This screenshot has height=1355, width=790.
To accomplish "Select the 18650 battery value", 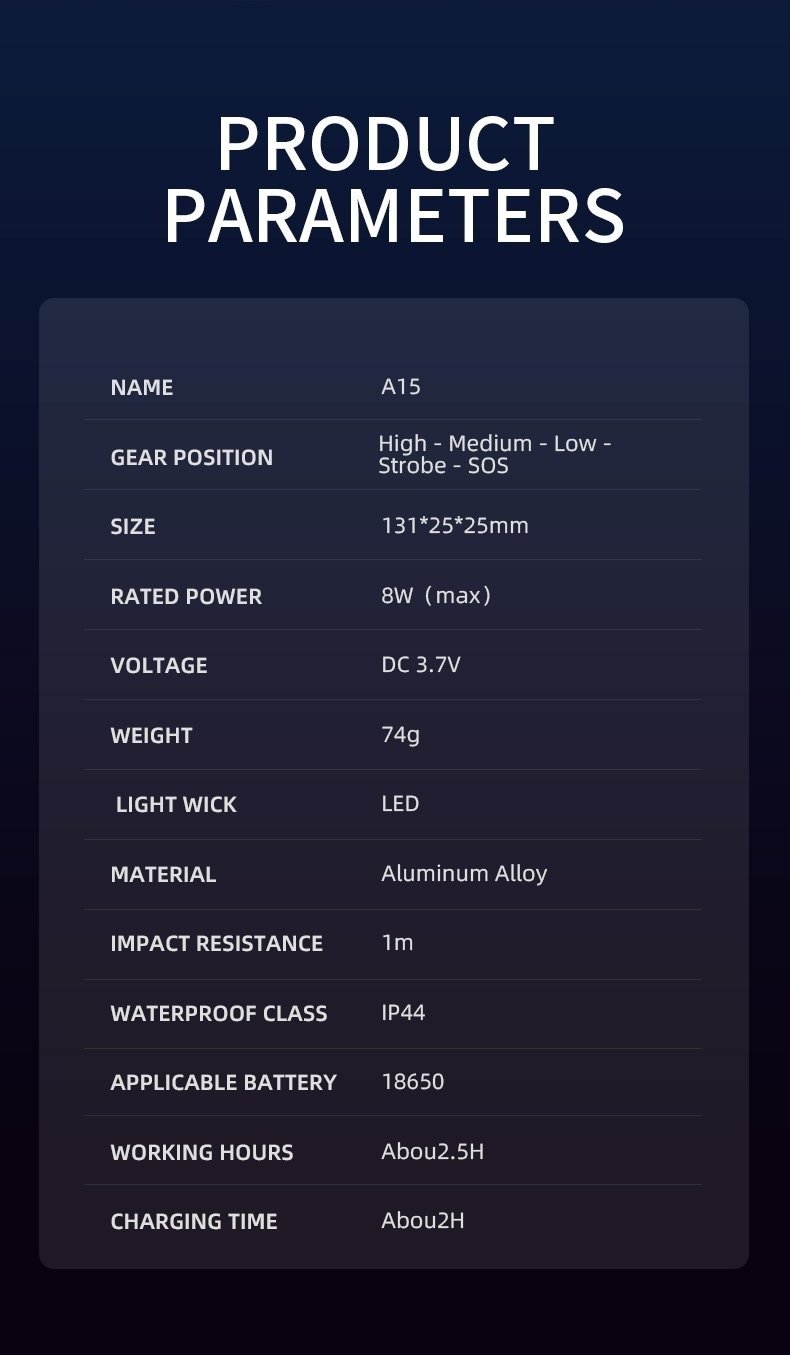I will point(413,1081).
